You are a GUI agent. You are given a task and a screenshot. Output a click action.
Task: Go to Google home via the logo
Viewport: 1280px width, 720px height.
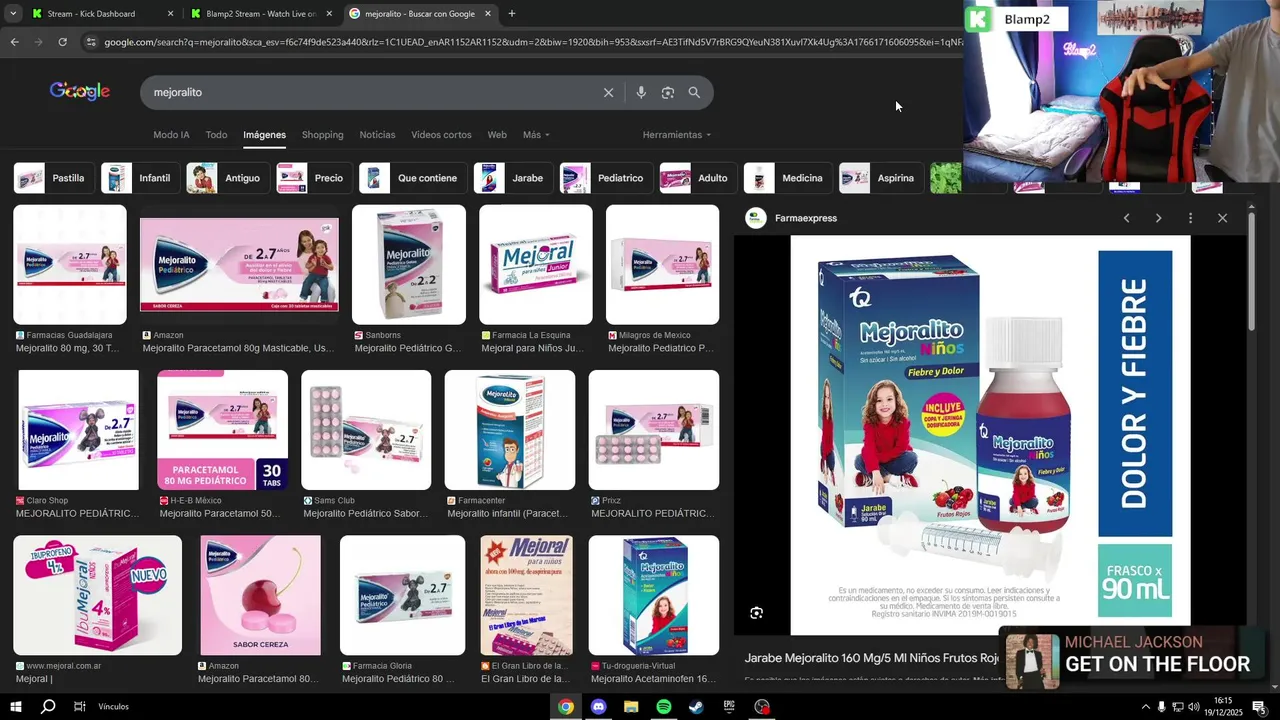click(x=80, y=92)
